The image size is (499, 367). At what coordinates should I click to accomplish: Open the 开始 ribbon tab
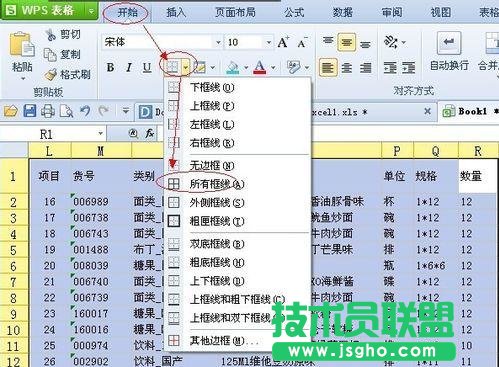pyautogui.click(x=127, y=12)
